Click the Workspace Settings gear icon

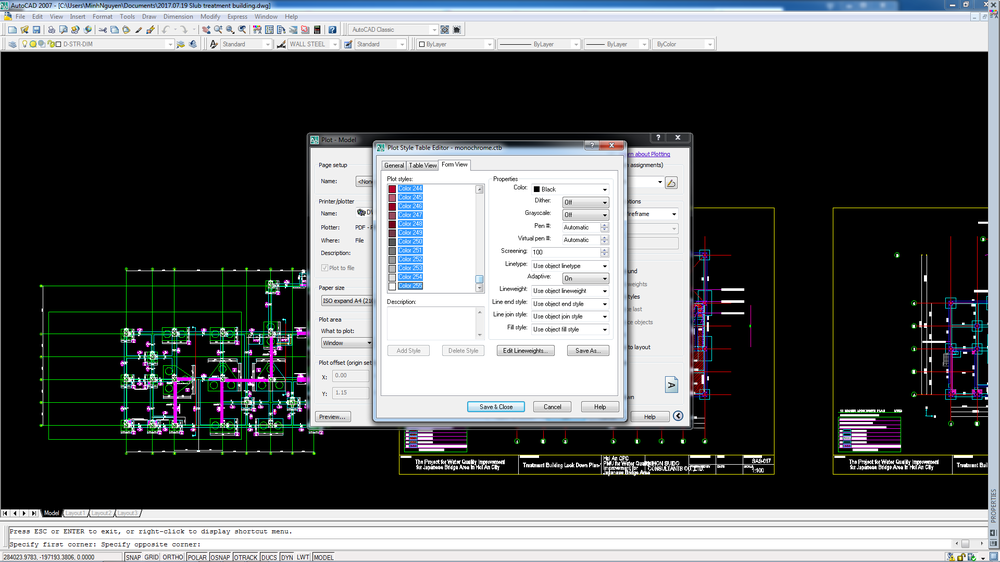tap(445, 29)
